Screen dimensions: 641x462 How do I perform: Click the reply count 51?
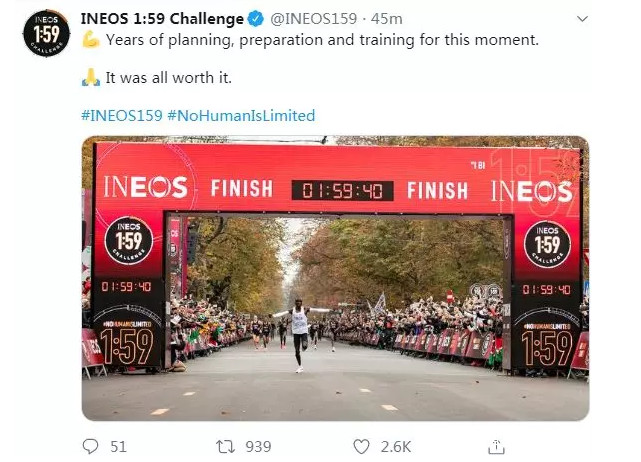[118, 446]
